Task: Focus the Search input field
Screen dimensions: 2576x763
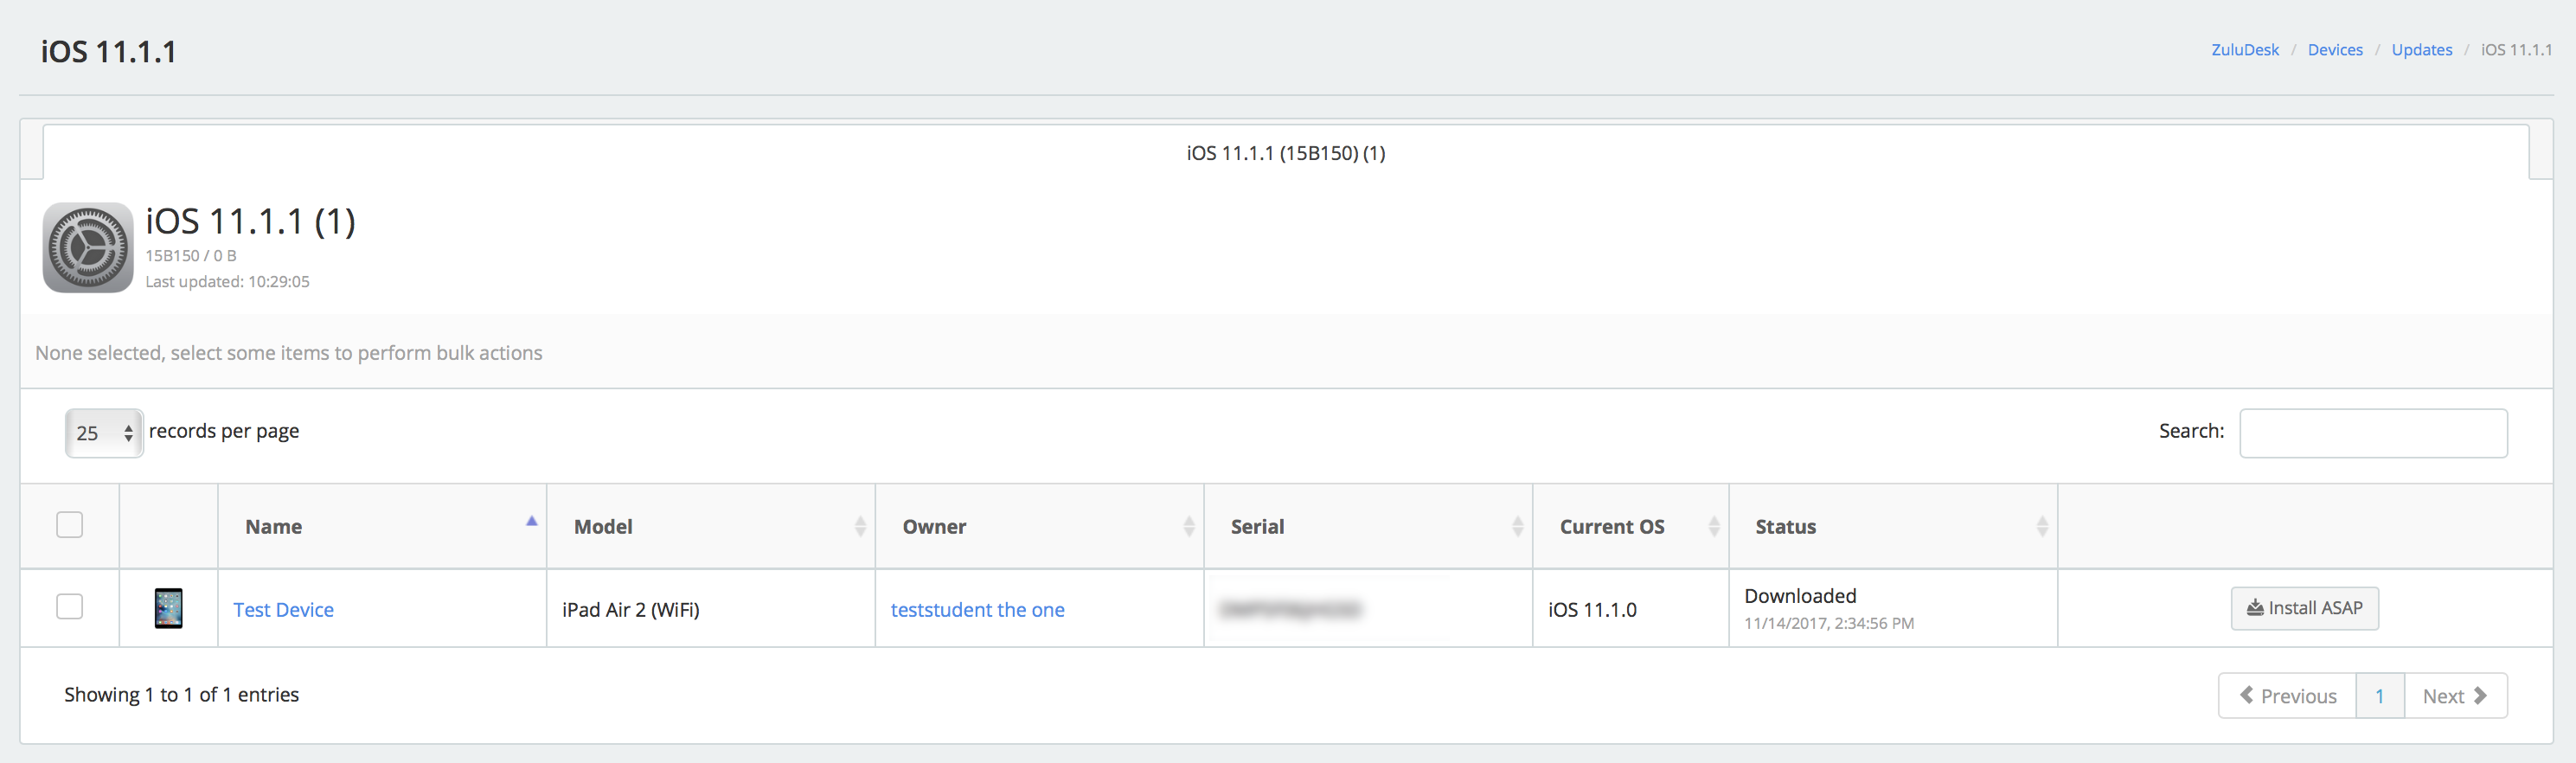Action: (2373, 433)
